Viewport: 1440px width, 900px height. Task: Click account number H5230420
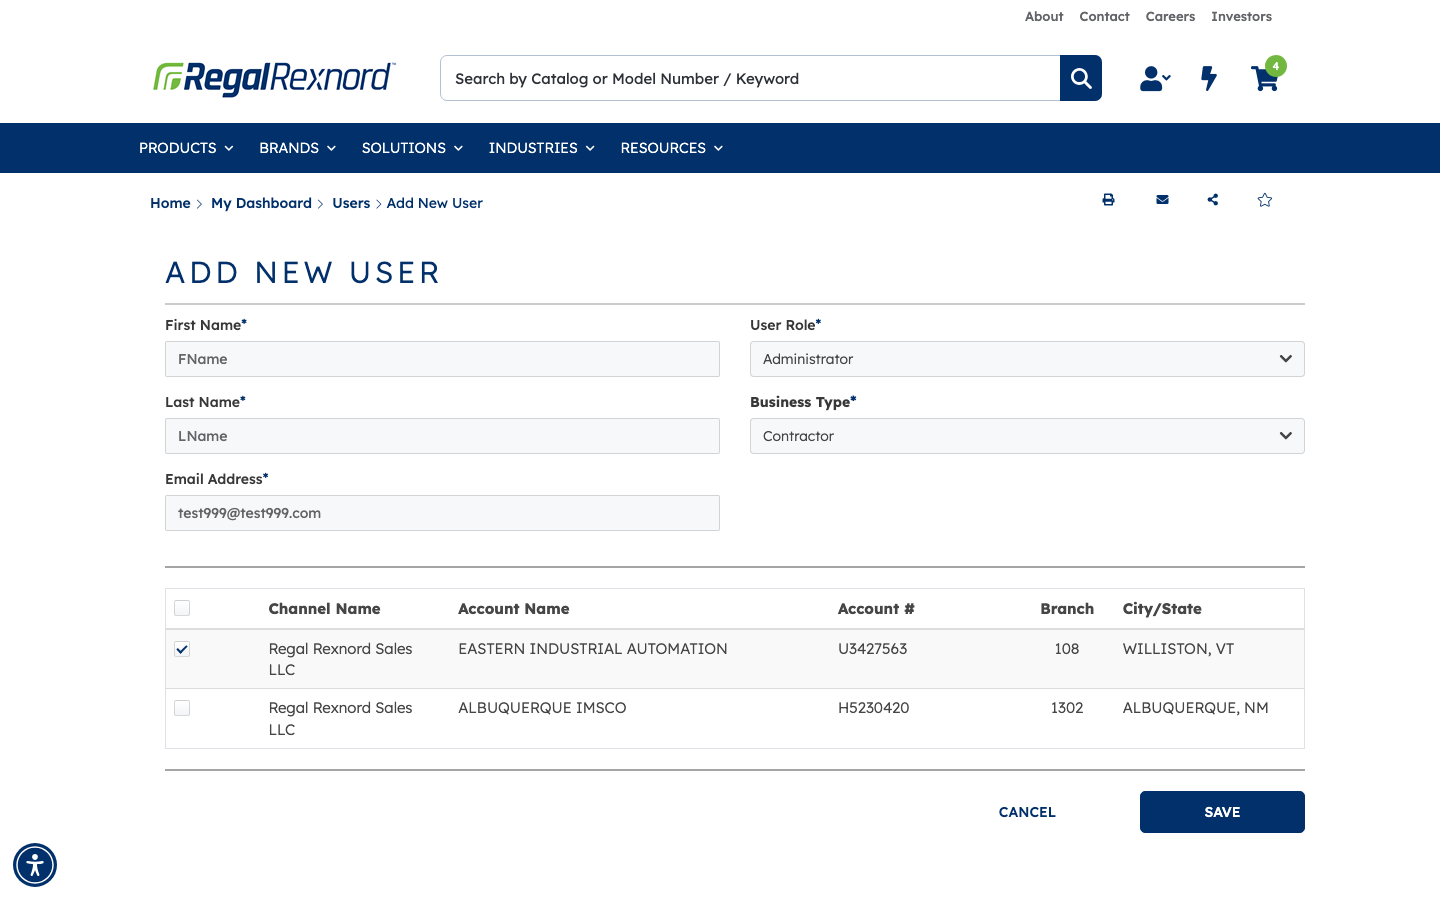click(x=874, y=708)
